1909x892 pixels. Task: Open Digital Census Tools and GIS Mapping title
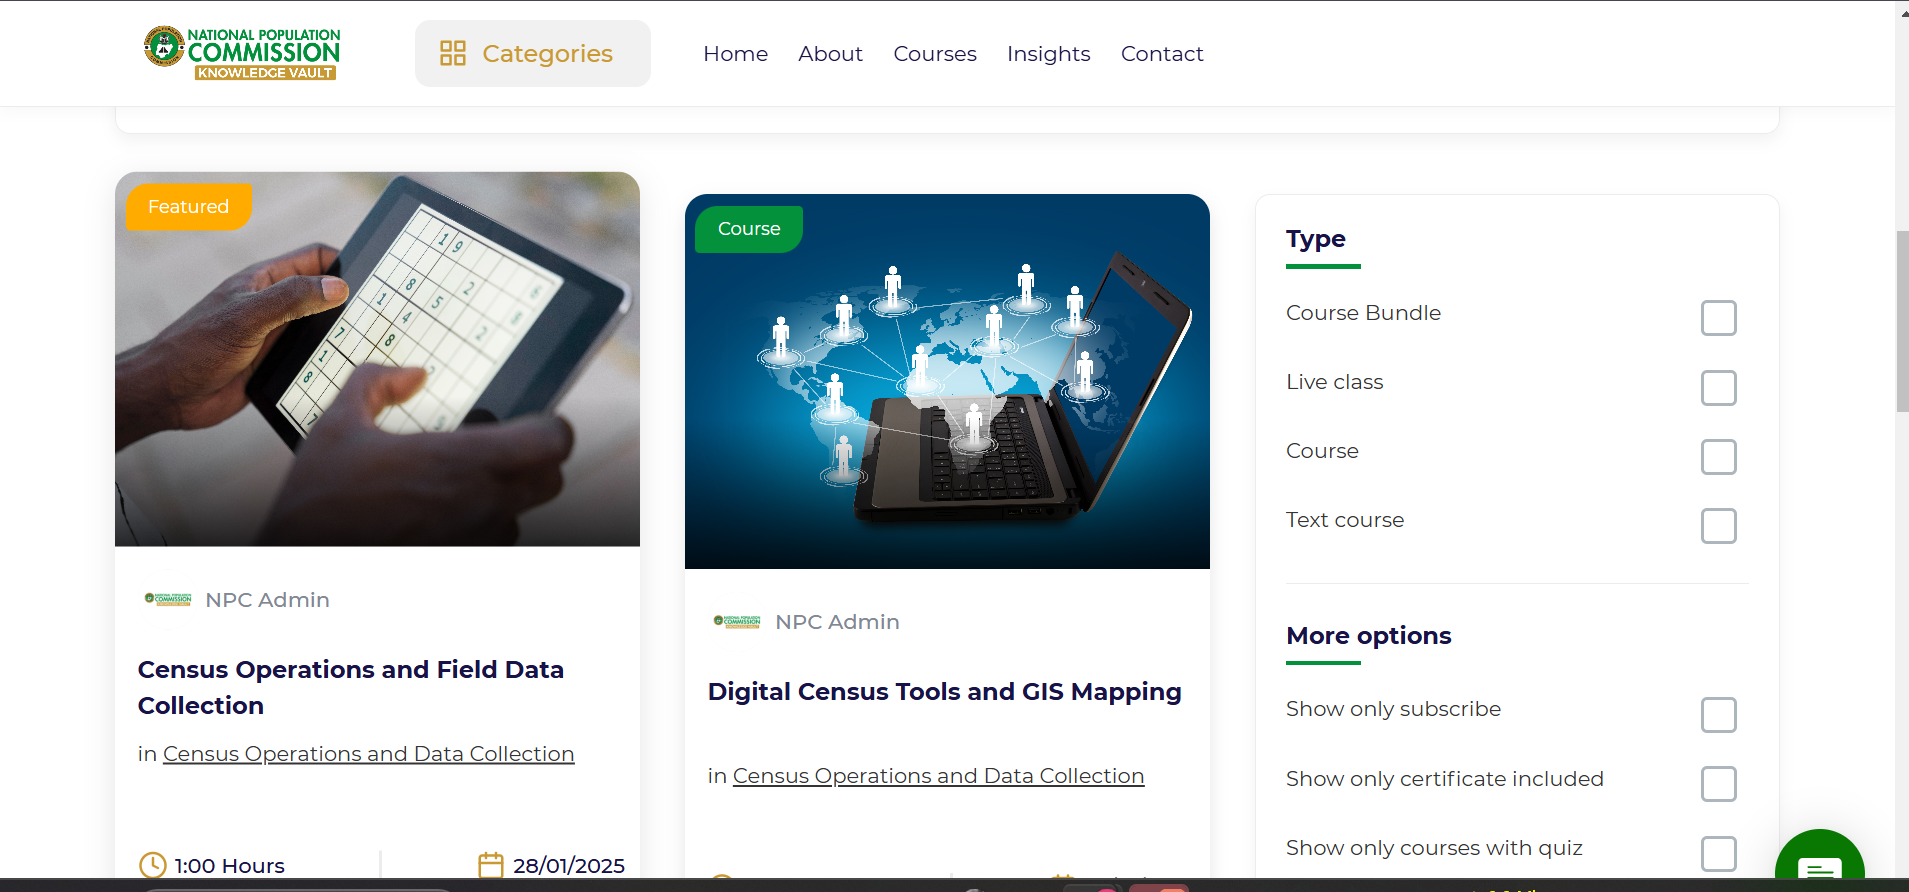(x=945, y=692)
